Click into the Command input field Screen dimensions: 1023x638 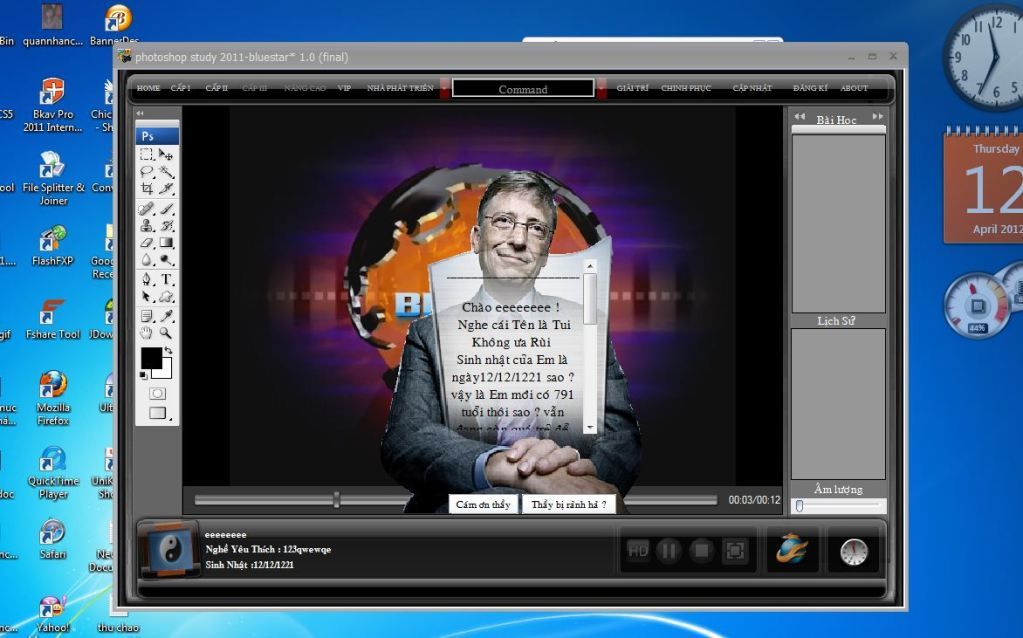pos(523,89)
